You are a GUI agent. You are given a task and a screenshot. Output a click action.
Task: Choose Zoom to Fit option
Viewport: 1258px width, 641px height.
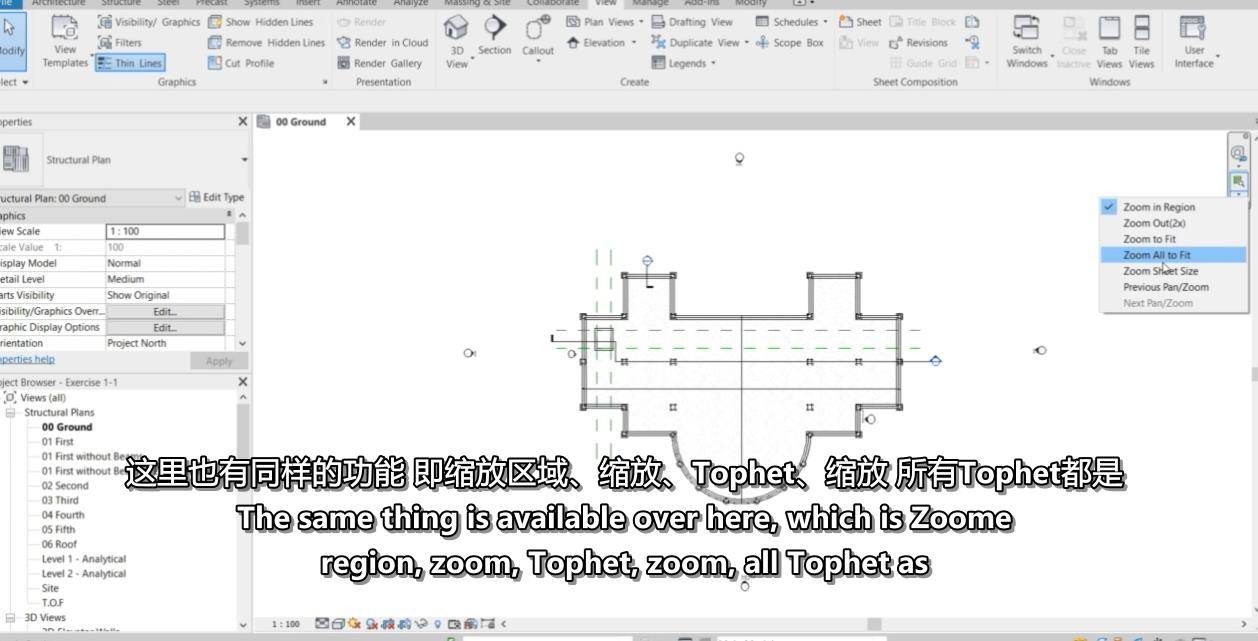[1173, 239]
